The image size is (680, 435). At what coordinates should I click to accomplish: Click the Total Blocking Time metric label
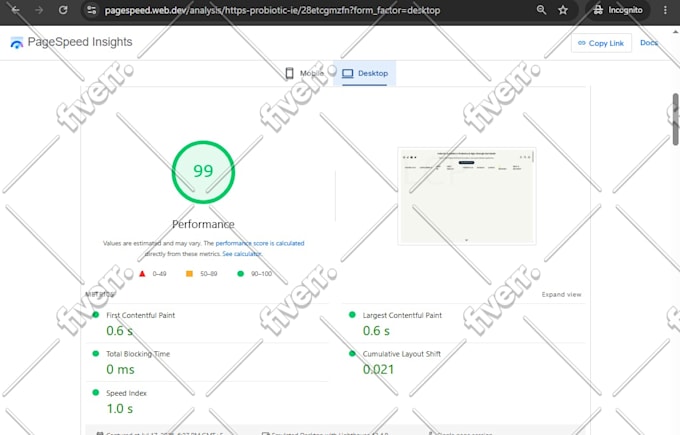coord(138,354)
